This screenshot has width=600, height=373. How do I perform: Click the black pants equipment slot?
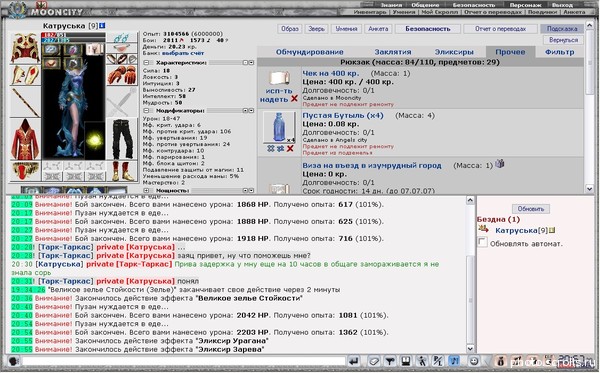[x=122, y=139]
